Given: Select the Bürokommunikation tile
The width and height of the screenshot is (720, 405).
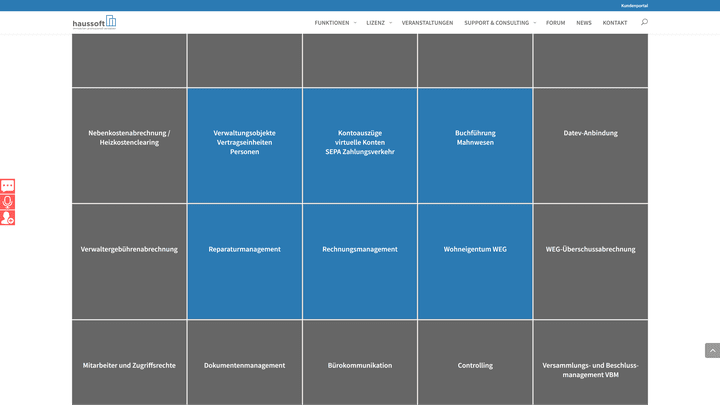Looking at the screenshot, I should pos(360,363).
